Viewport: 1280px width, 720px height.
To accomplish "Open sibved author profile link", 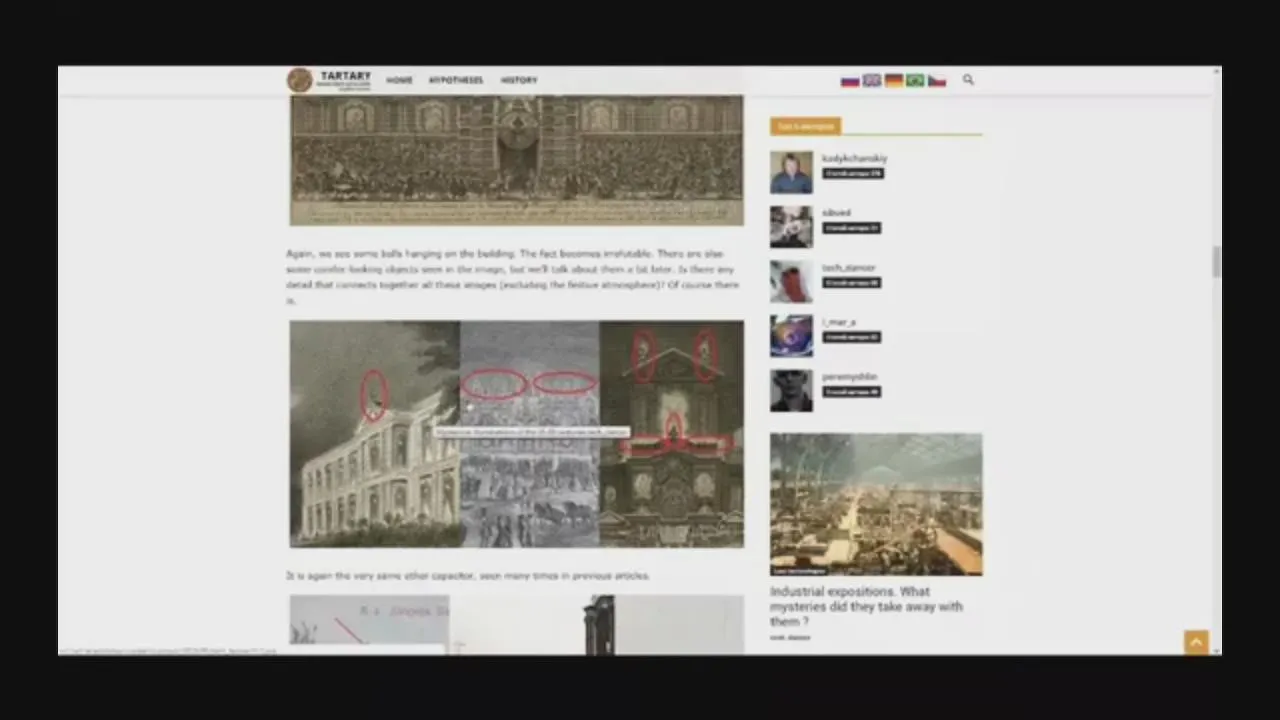I will pos(836,213).
